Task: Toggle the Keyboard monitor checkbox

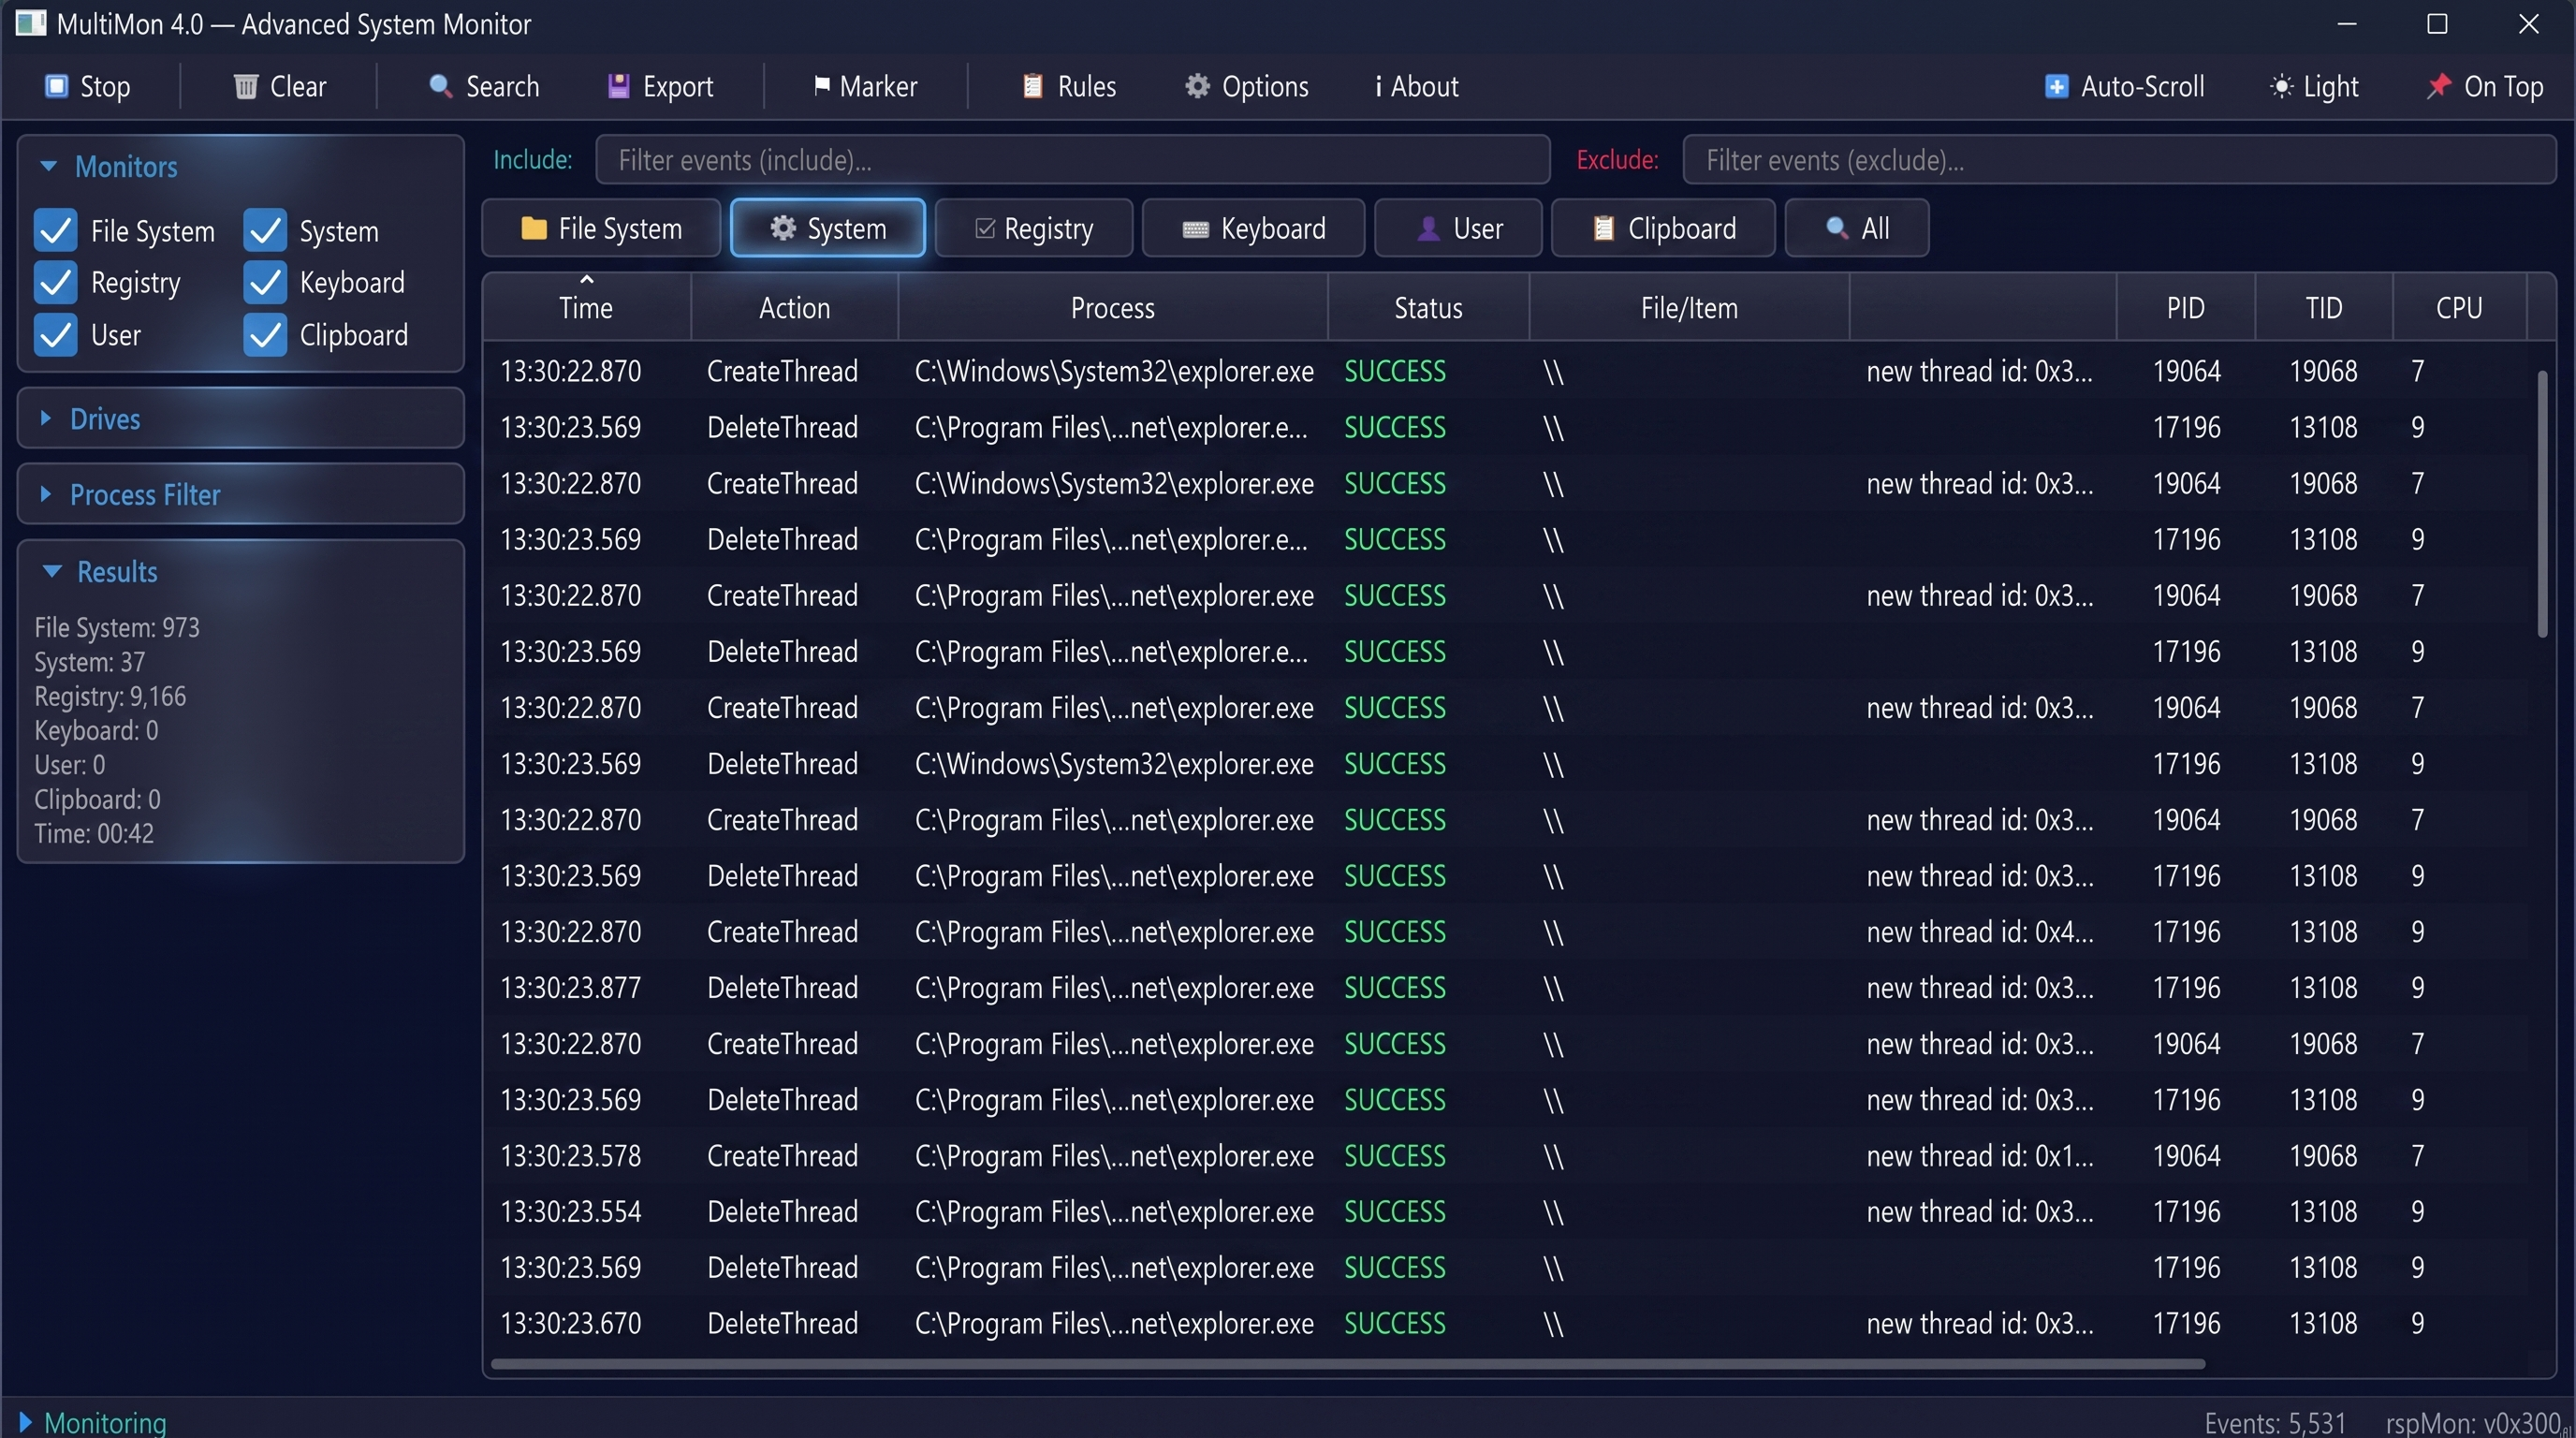Action: 265,283
